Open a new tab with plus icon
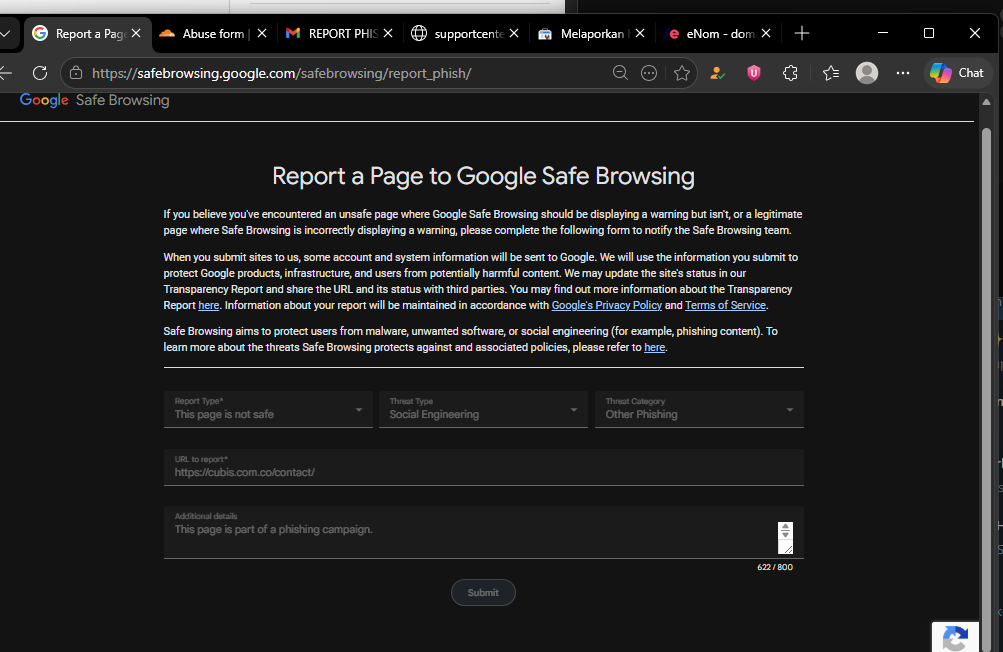Viewport: 1003px width, 652px height. (802, 33)
